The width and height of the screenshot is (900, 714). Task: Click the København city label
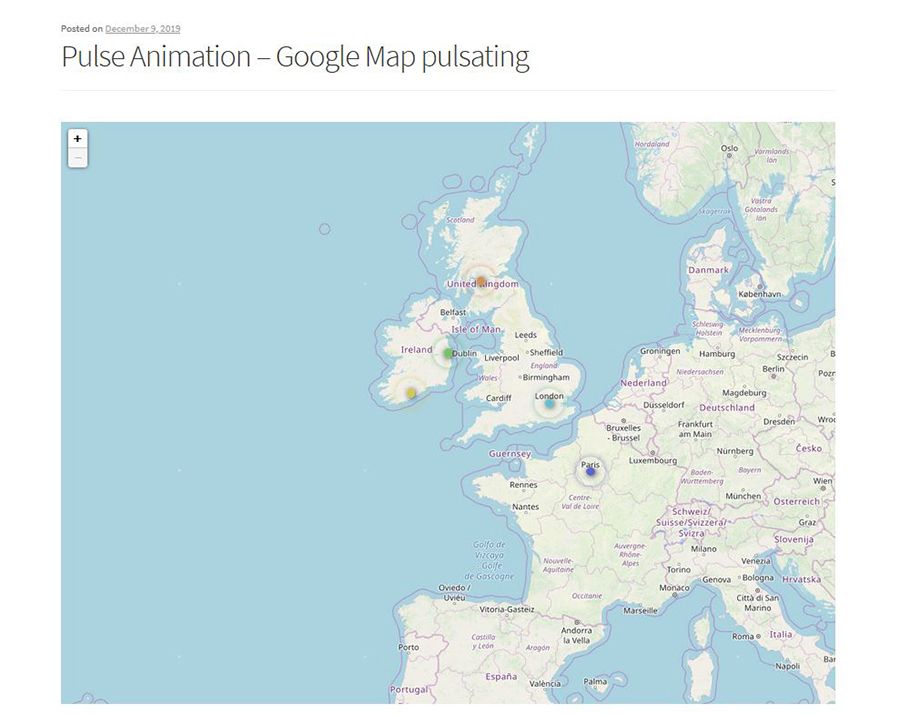click(x=759, y=294)
